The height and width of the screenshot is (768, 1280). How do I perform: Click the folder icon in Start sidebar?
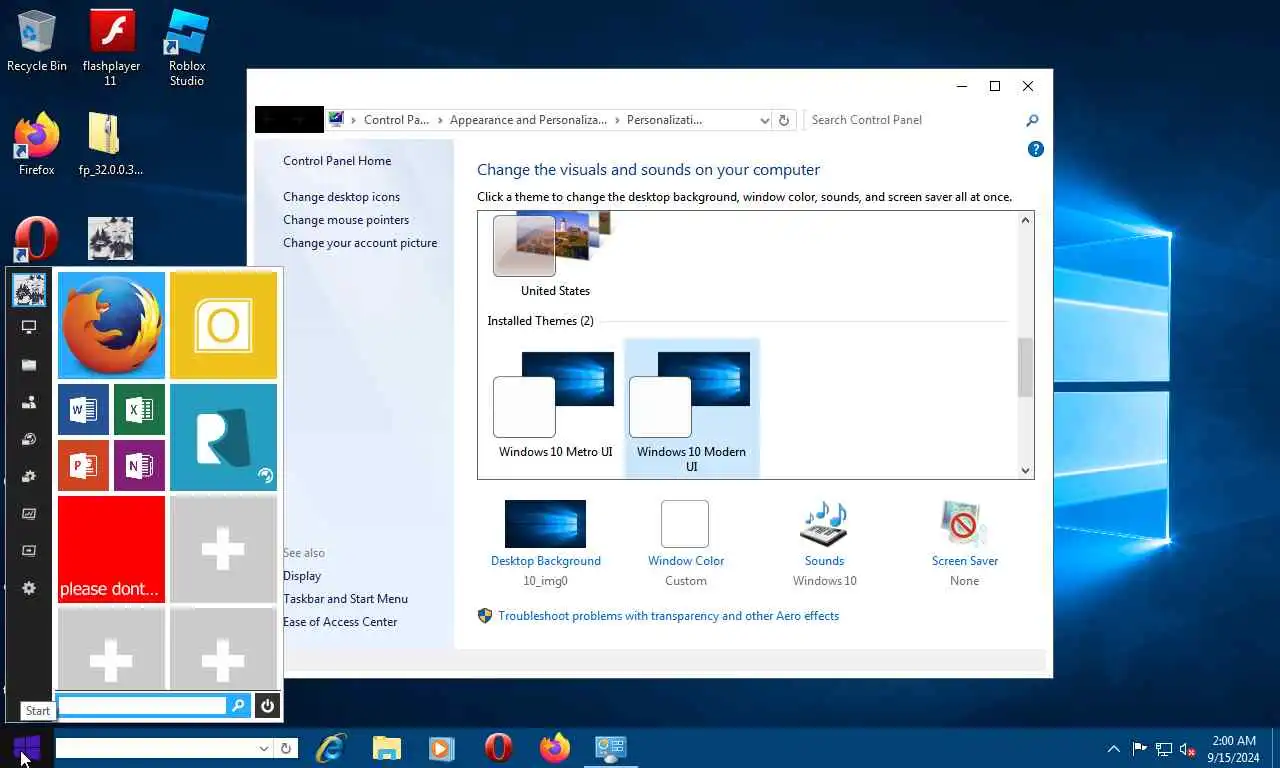coord(29,365)
